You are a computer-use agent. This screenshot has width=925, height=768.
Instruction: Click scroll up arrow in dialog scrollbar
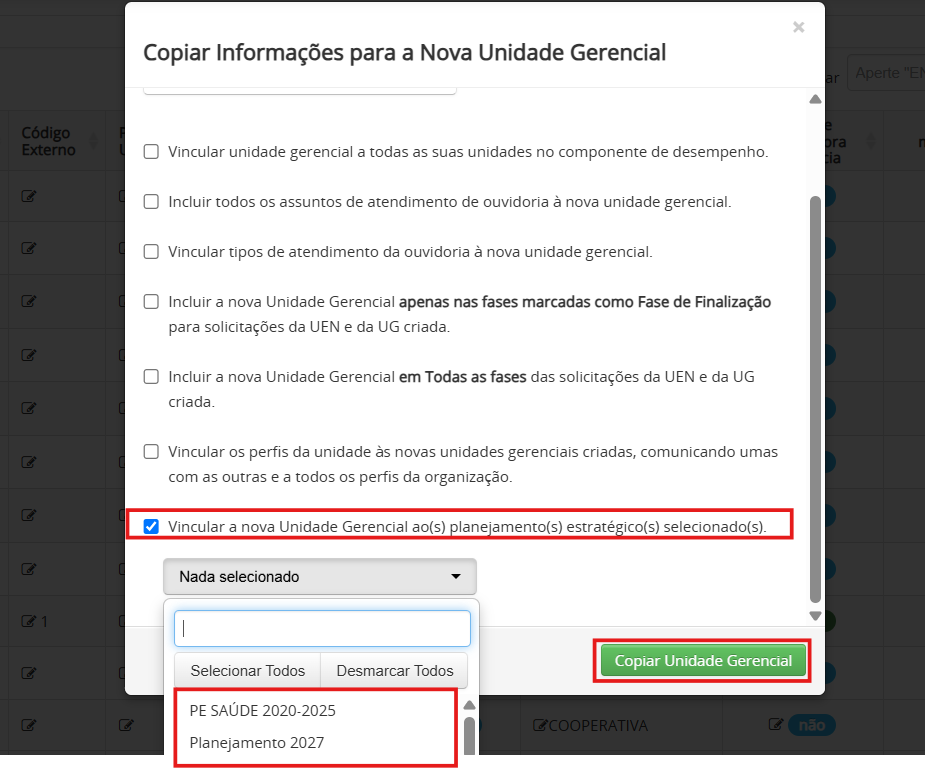point(815,99)
